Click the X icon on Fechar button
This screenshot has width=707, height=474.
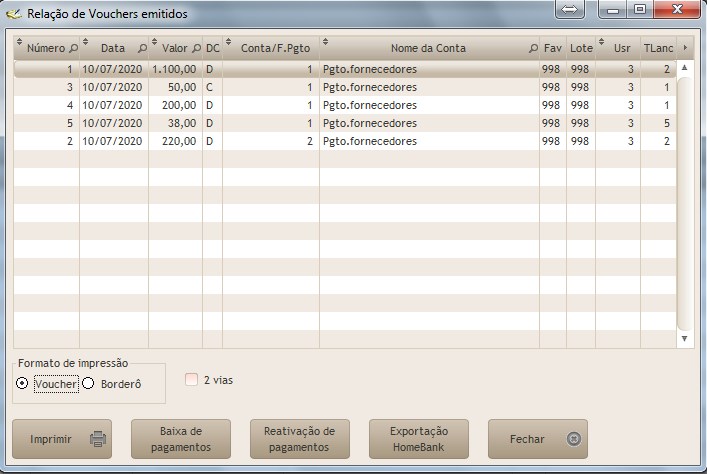573,439
